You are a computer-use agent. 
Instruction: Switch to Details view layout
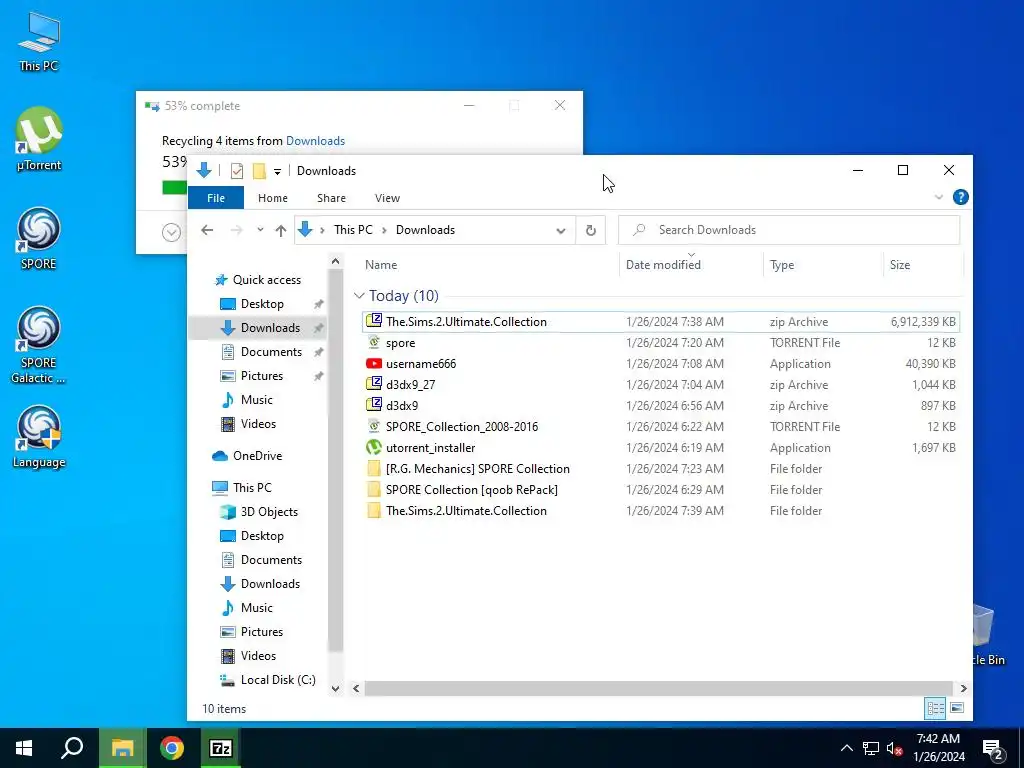(x=935, y=708)
